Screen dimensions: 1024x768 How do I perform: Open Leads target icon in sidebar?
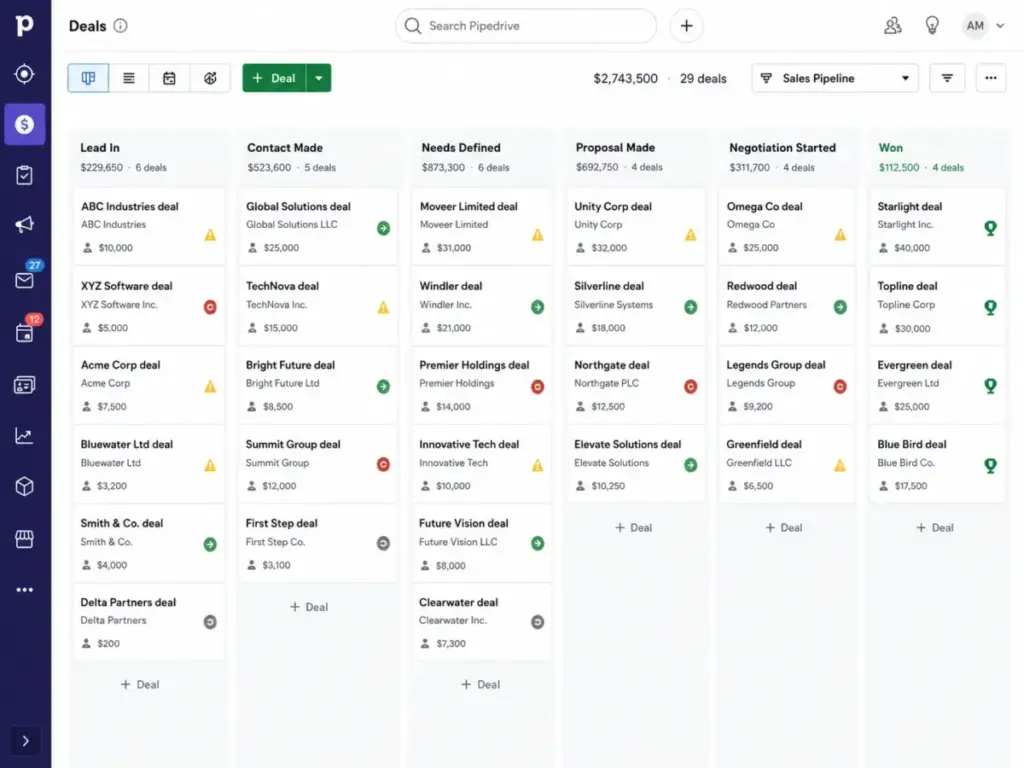pos(24,74)
